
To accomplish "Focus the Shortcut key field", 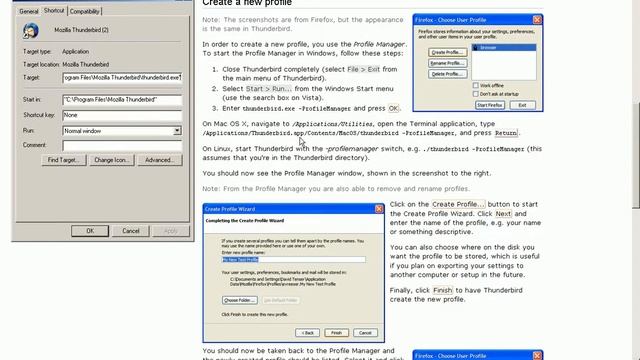I will click(122, 115).
